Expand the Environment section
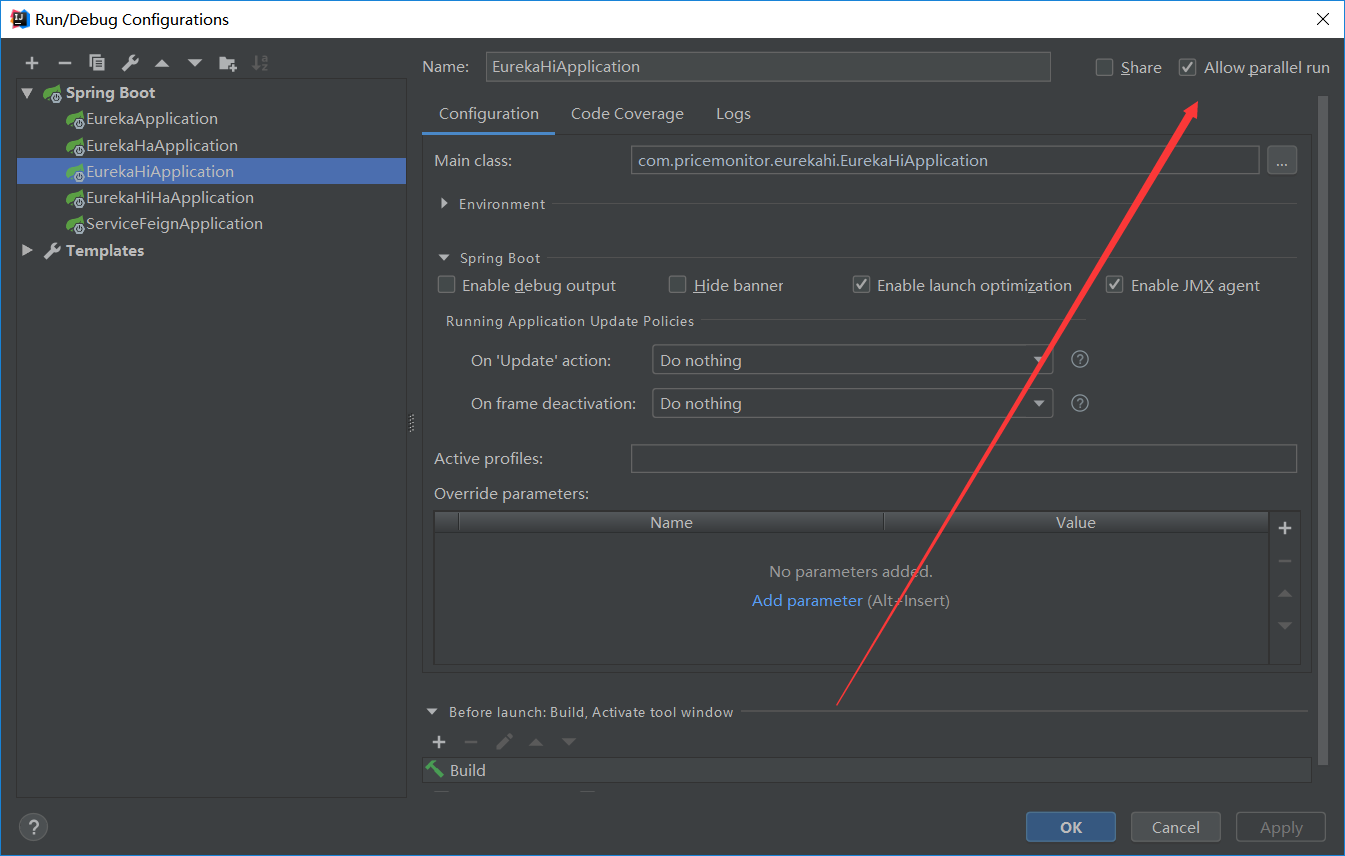The image size is (1345, 856). pyautogui.click(x=444, y=203)
